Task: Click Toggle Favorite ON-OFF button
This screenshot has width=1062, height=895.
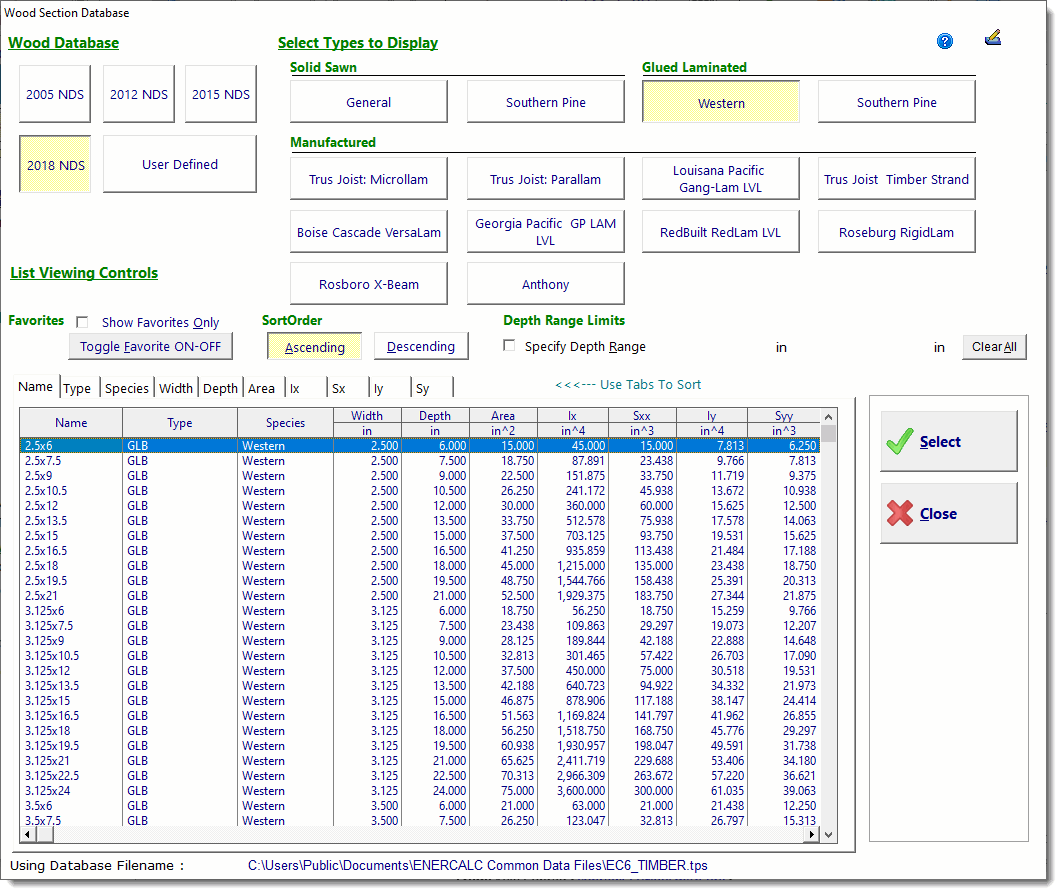Action: 150,346
